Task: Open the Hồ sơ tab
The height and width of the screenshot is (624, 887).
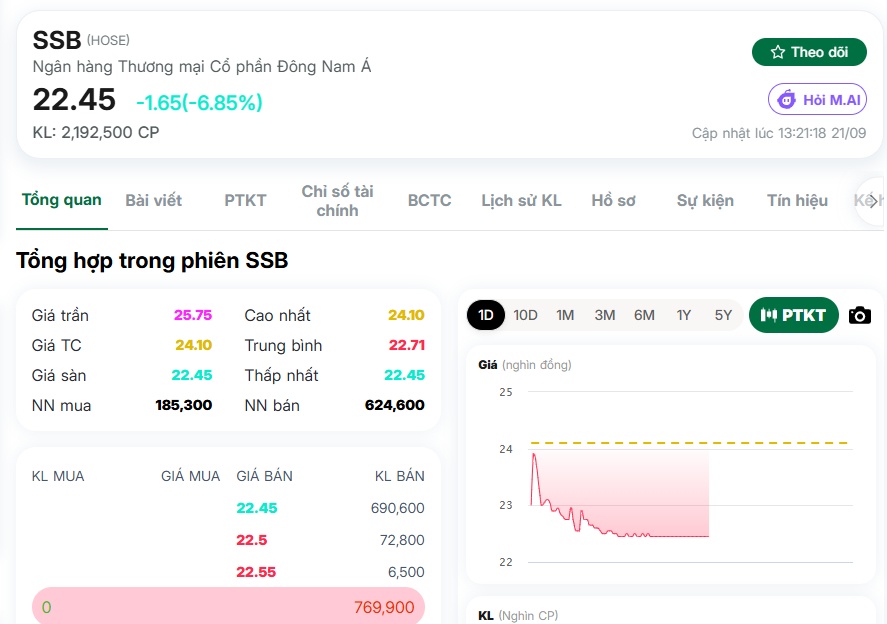Action: 613,200
